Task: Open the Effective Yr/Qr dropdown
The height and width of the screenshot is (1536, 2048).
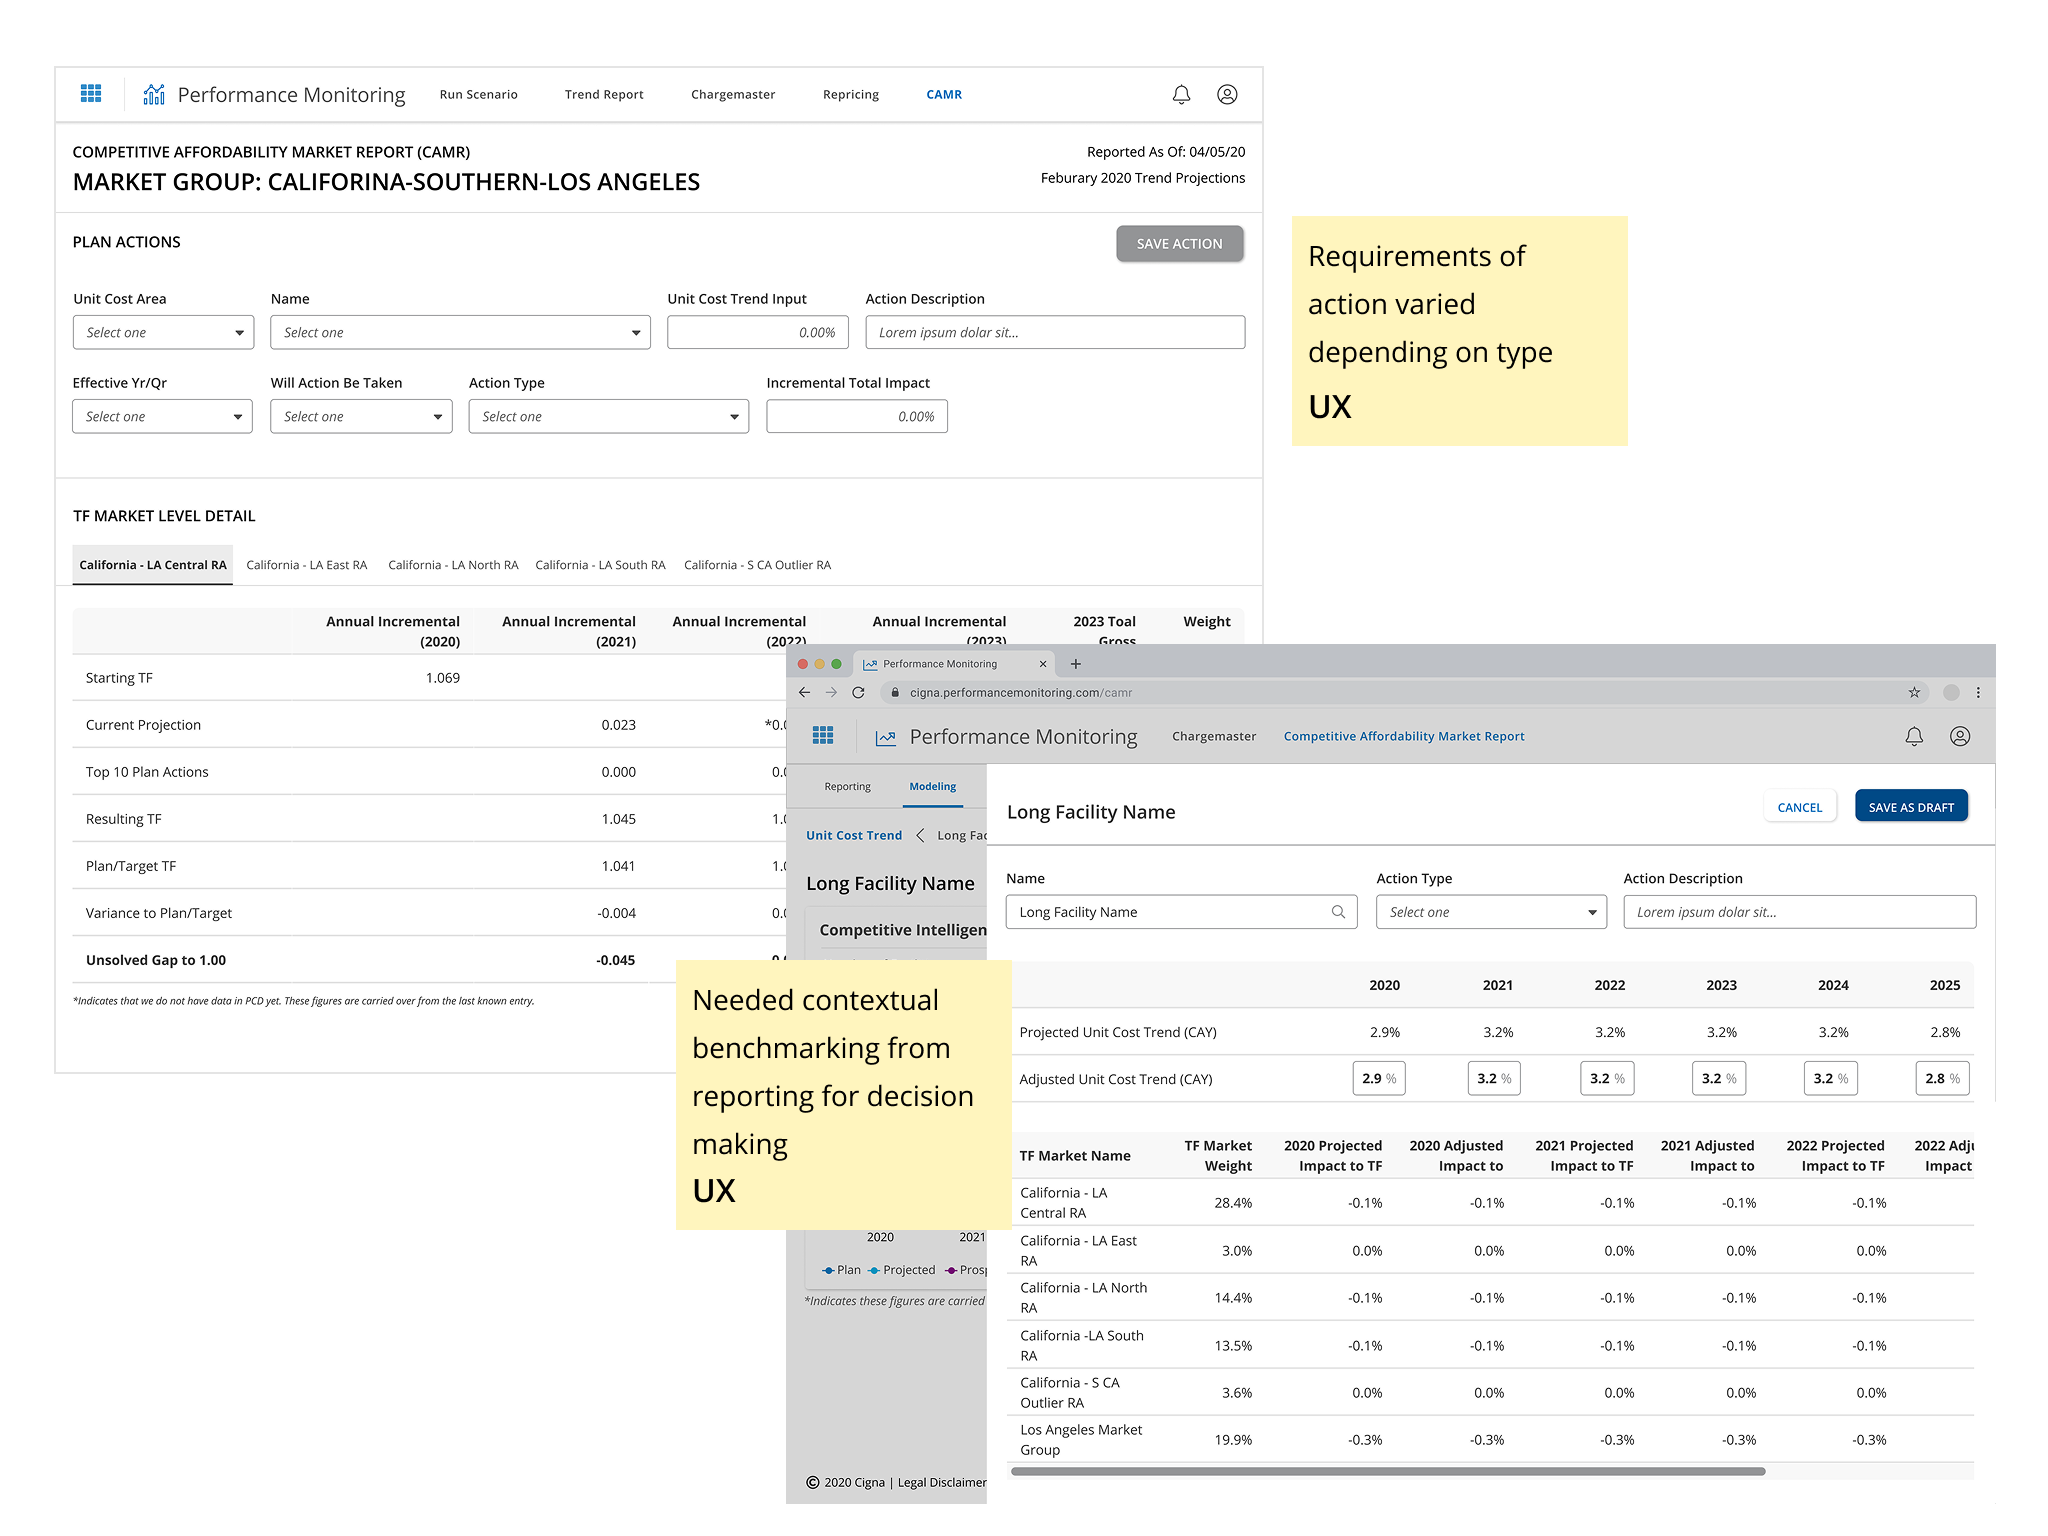Action: point(162,417)
